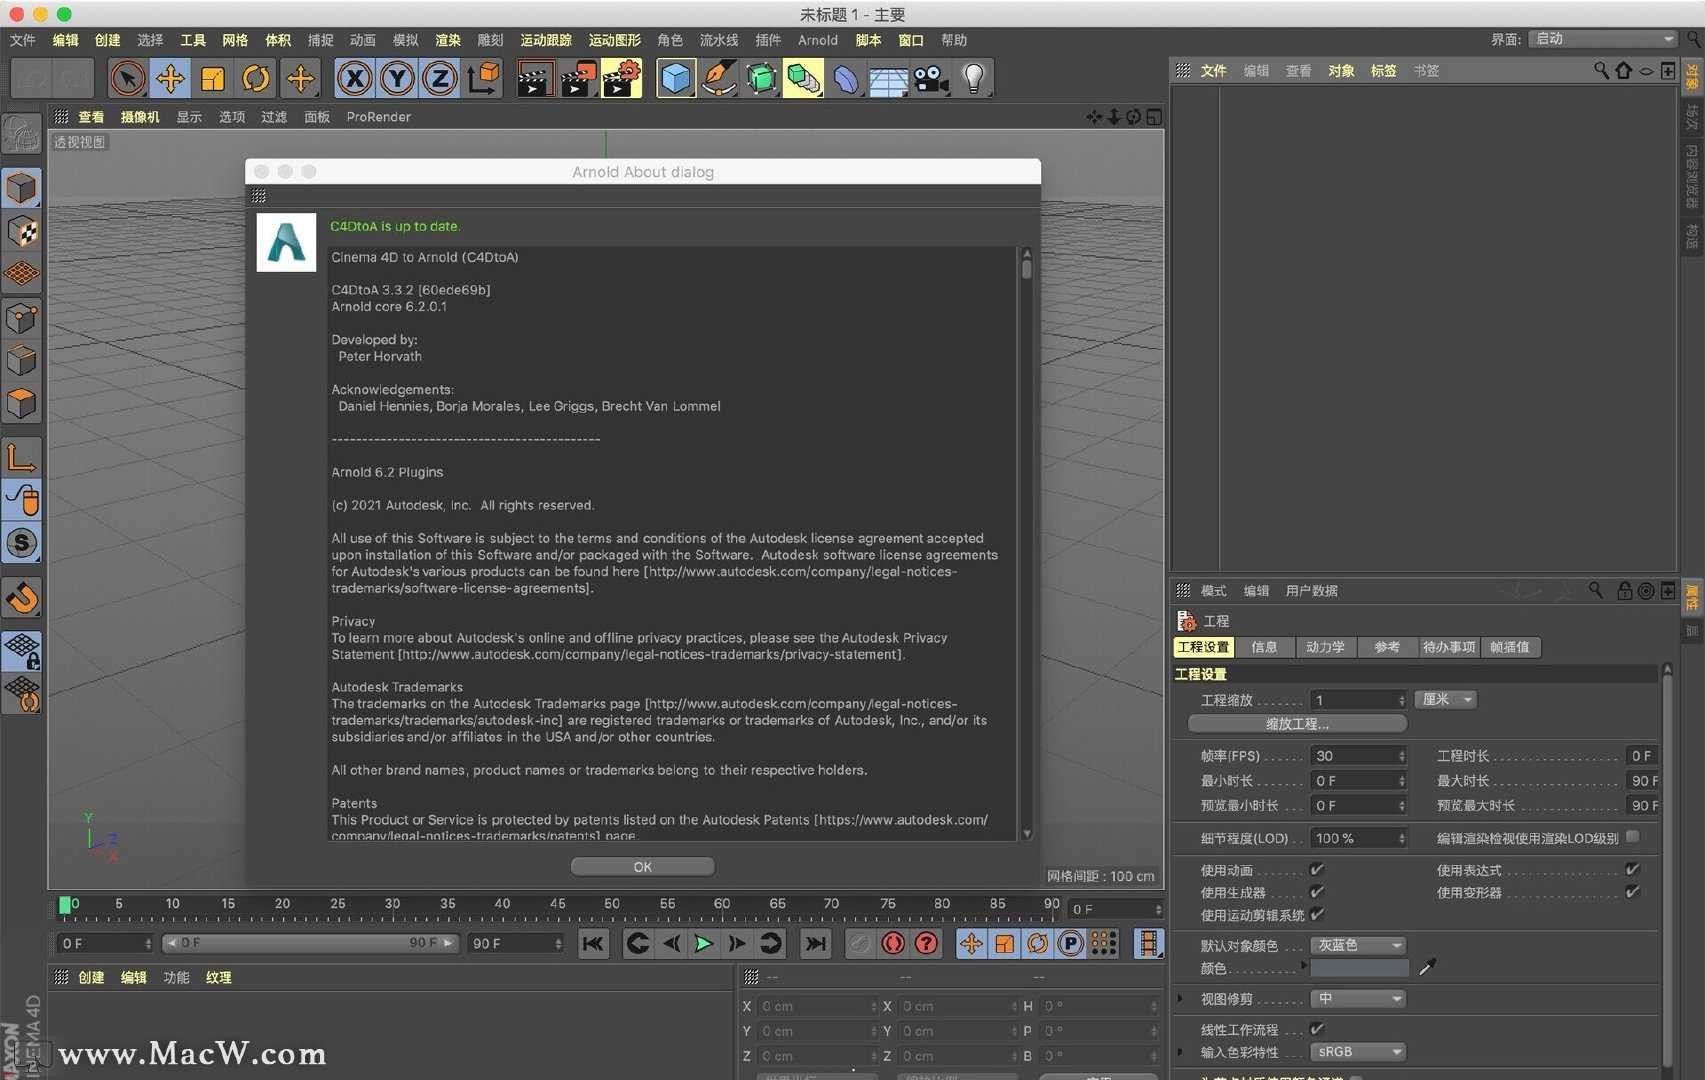Click the 缩放工程... button

click(1297, 723)
